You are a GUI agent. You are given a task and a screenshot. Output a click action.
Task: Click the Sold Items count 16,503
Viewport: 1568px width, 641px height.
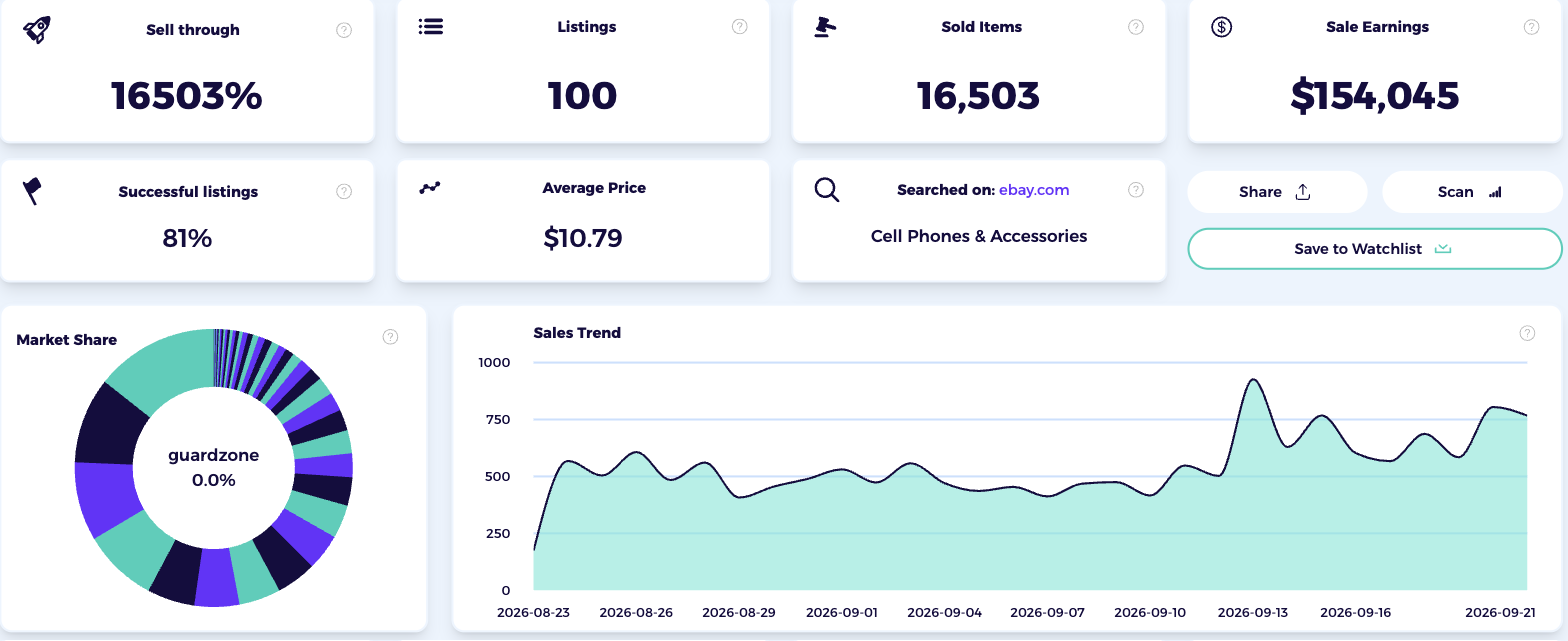[x=979, y=96]
